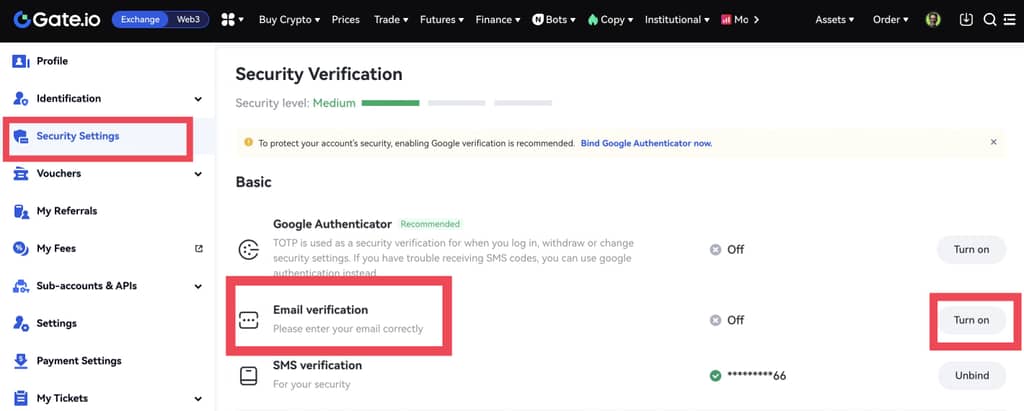
Task: Open the hamburger list menu icon
Action: coord(1010,19)
